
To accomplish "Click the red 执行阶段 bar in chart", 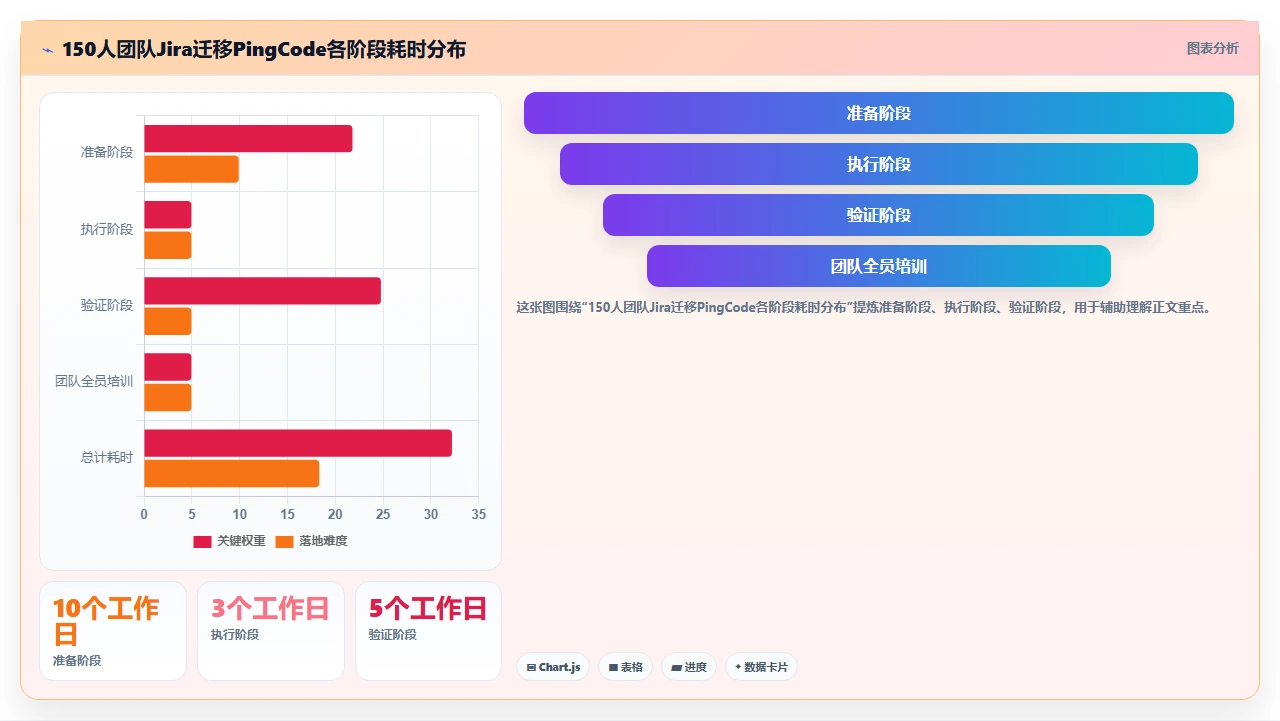I will pos(167,215).
